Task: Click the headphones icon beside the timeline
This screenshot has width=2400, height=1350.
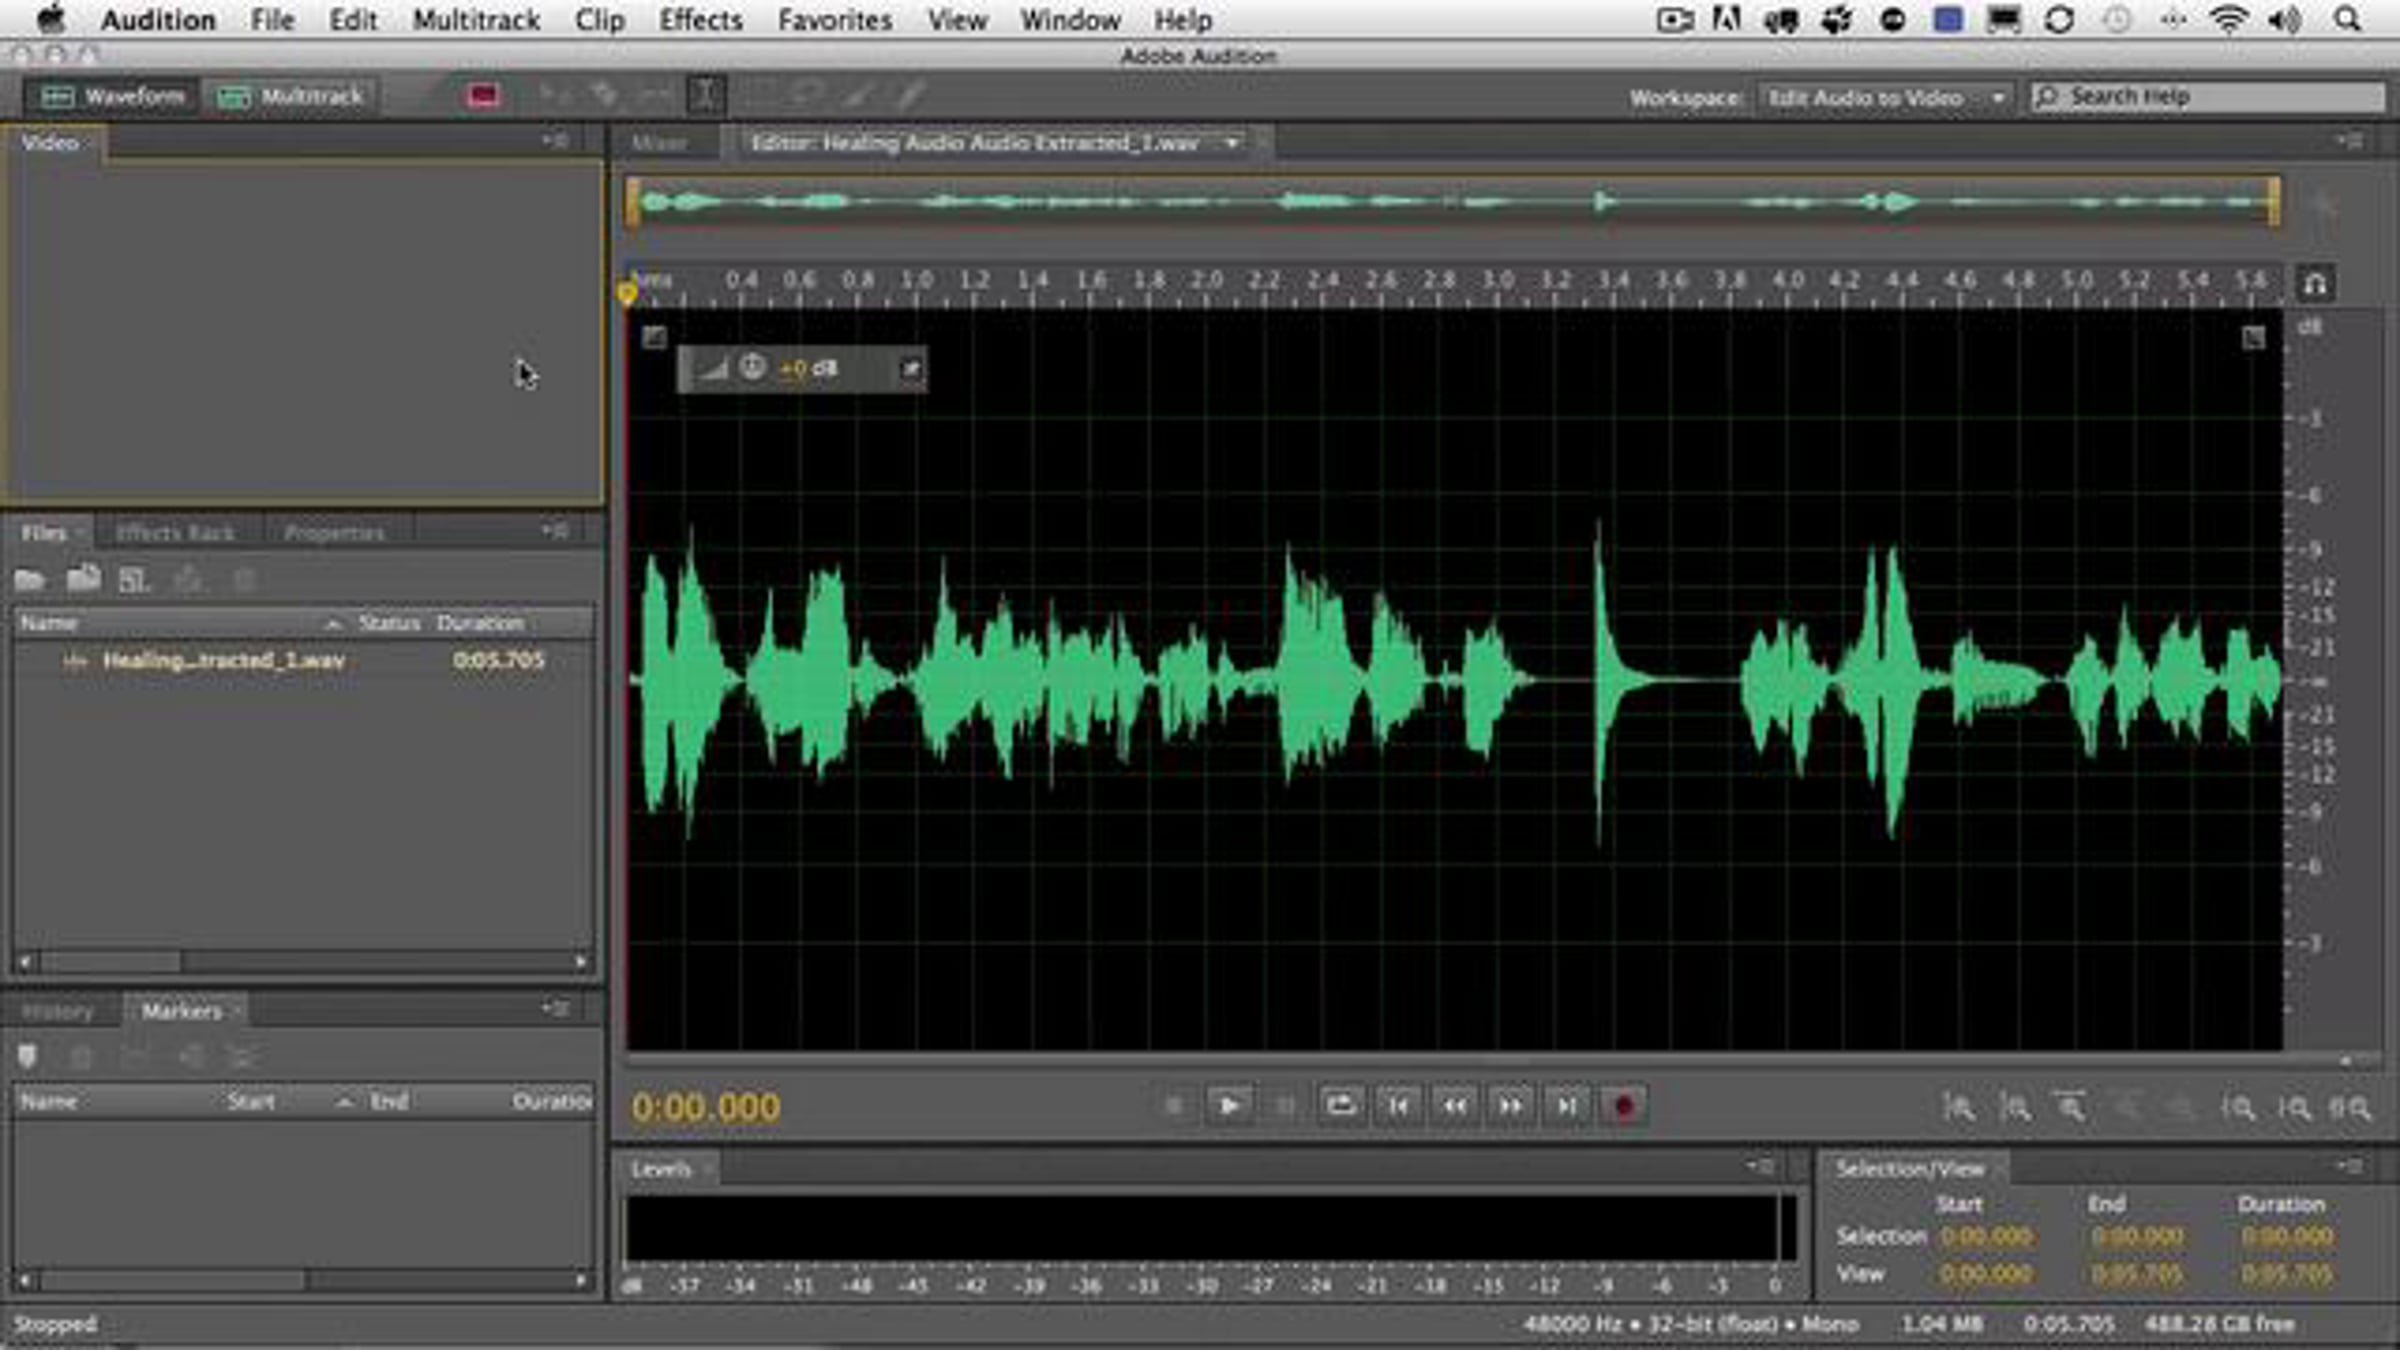Action: click(x=2315, y=285)
